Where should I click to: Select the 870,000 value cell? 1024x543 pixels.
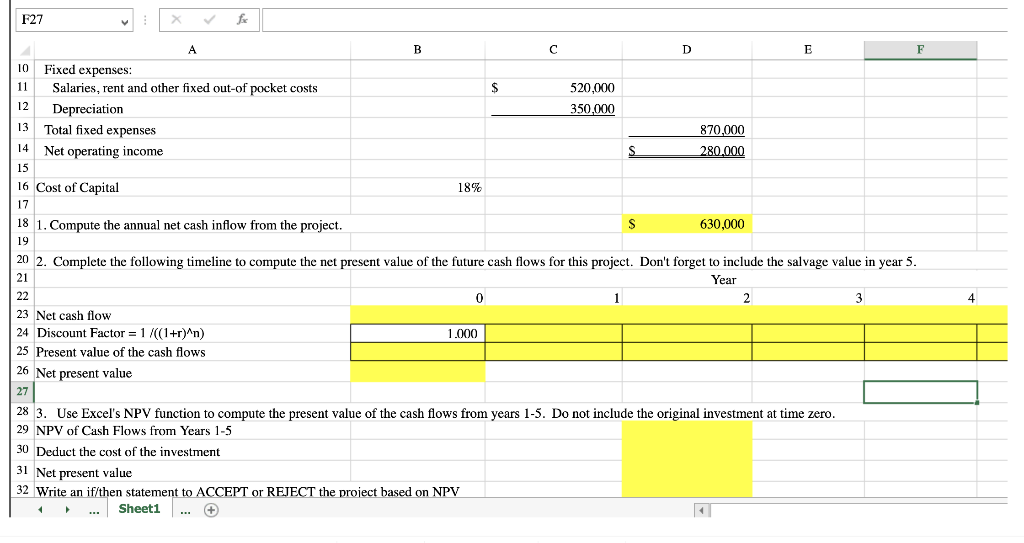pos(686,129)
